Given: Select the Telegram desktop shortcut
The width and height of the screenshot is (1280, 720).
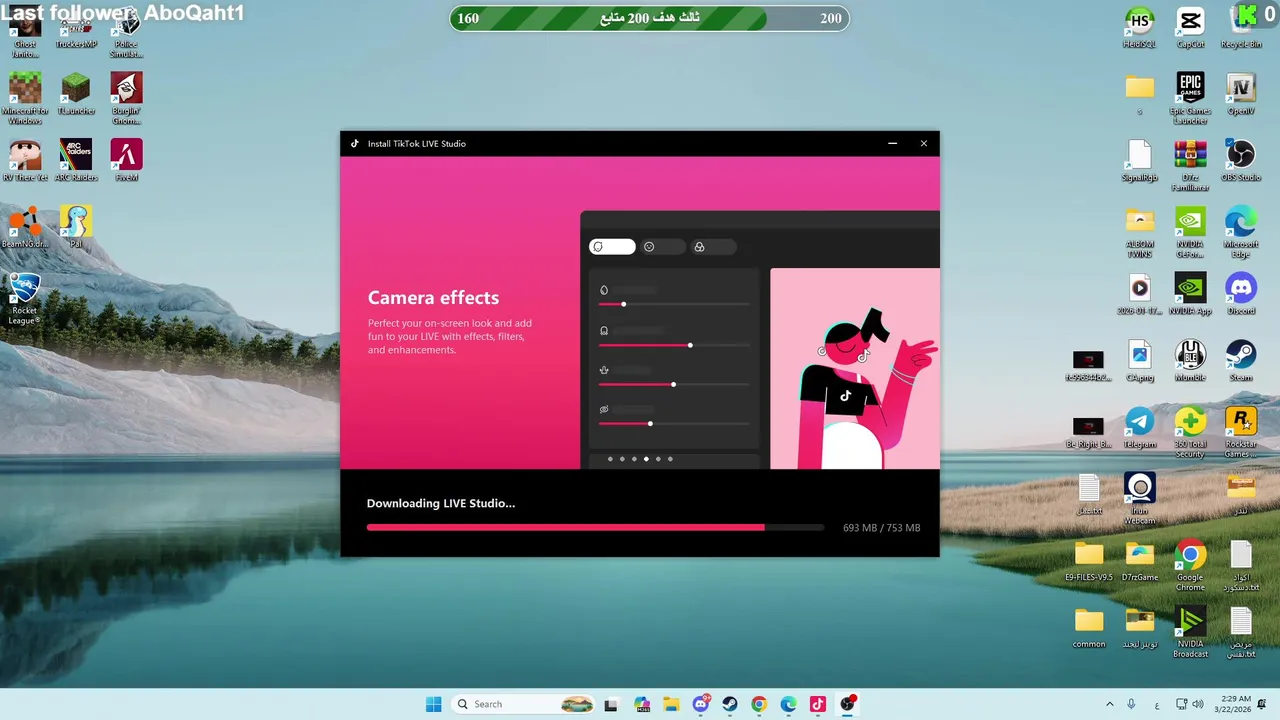Looking at the screenshot, I should coord(1139,427).
